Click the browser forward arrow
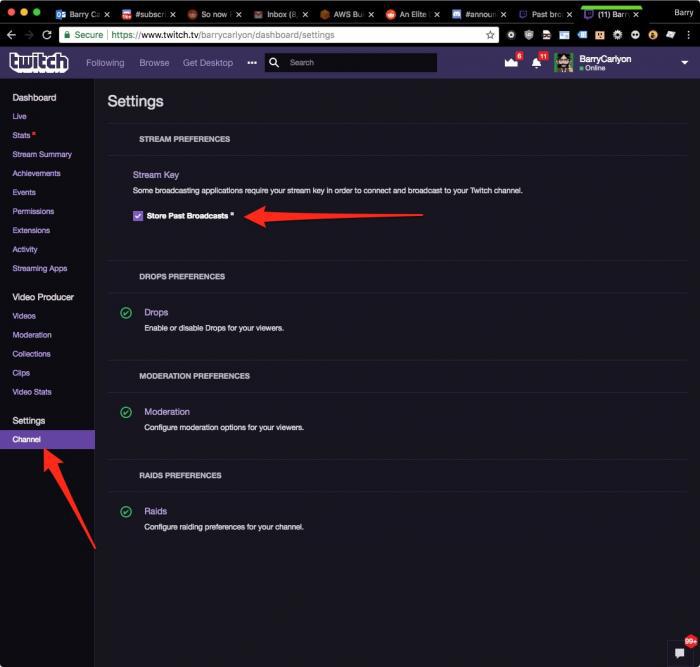Image resolution: width=700 pixels, height=667 pixels. 29,35
